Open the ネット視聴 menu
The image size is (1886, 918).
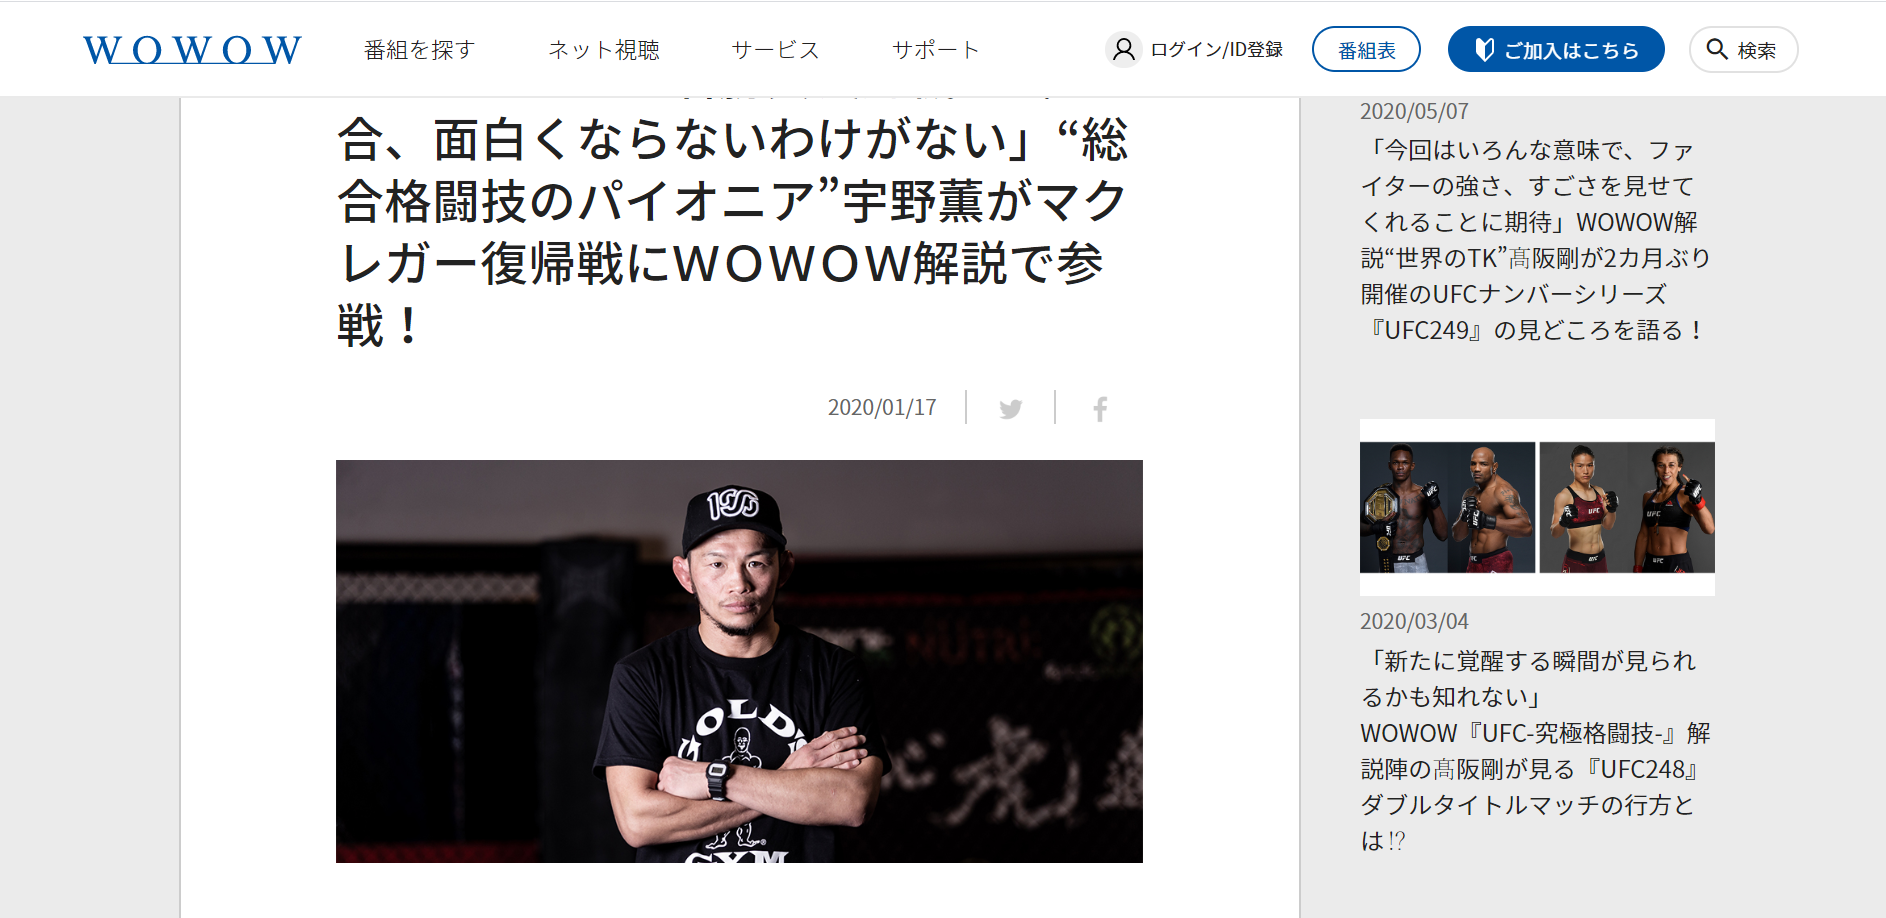click(x=604, y=49)
